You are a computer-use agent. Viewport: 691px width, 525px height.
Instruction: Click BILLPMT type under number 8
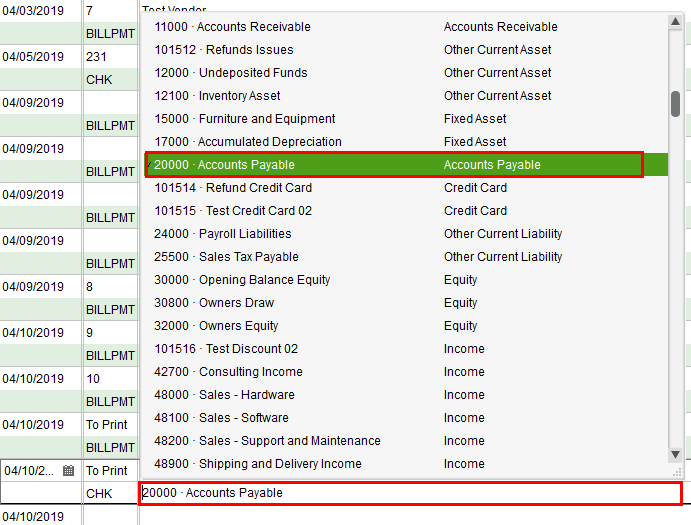[x=110, y=309]
